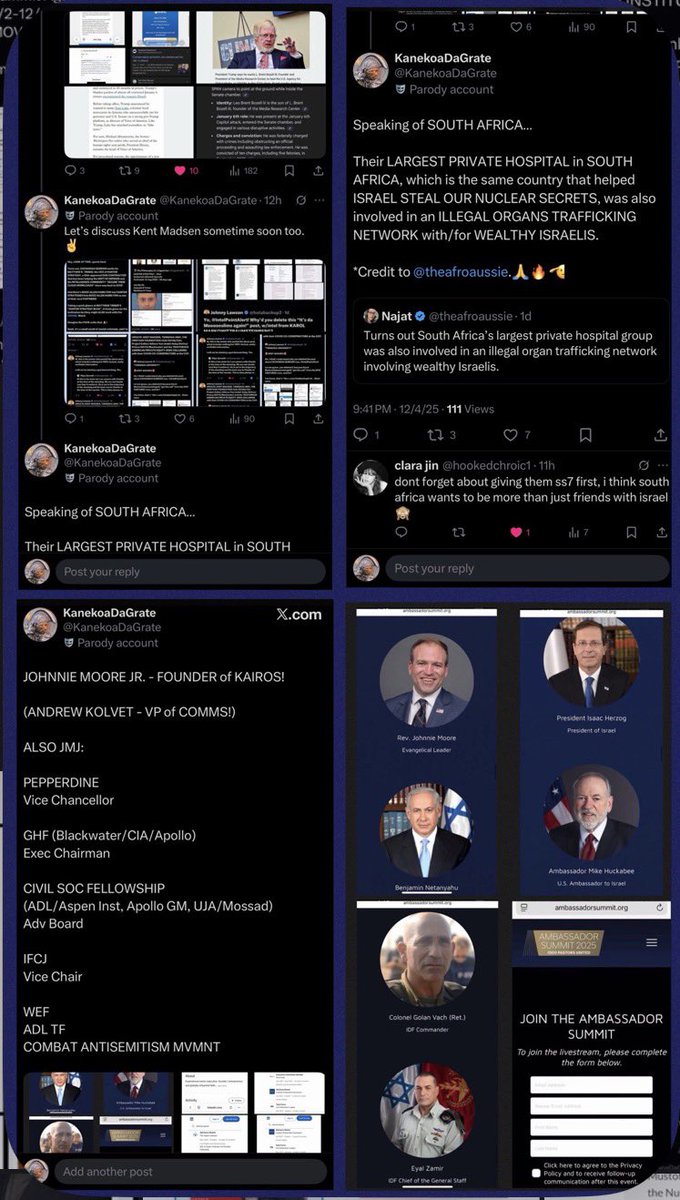The image size is (680, 1200).
Task: Open the Ambassador Summit hamburger menu
Action: point(652,942)
